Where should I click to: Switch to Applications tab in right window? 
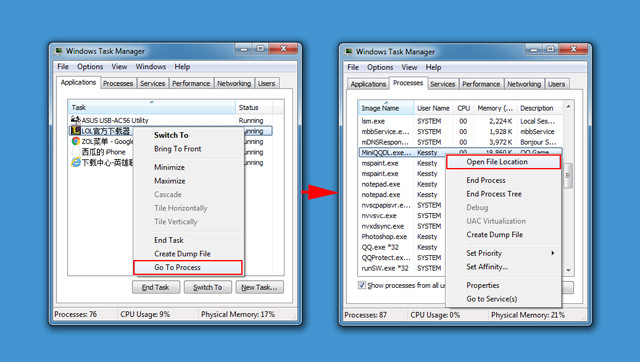click(368, 84)
